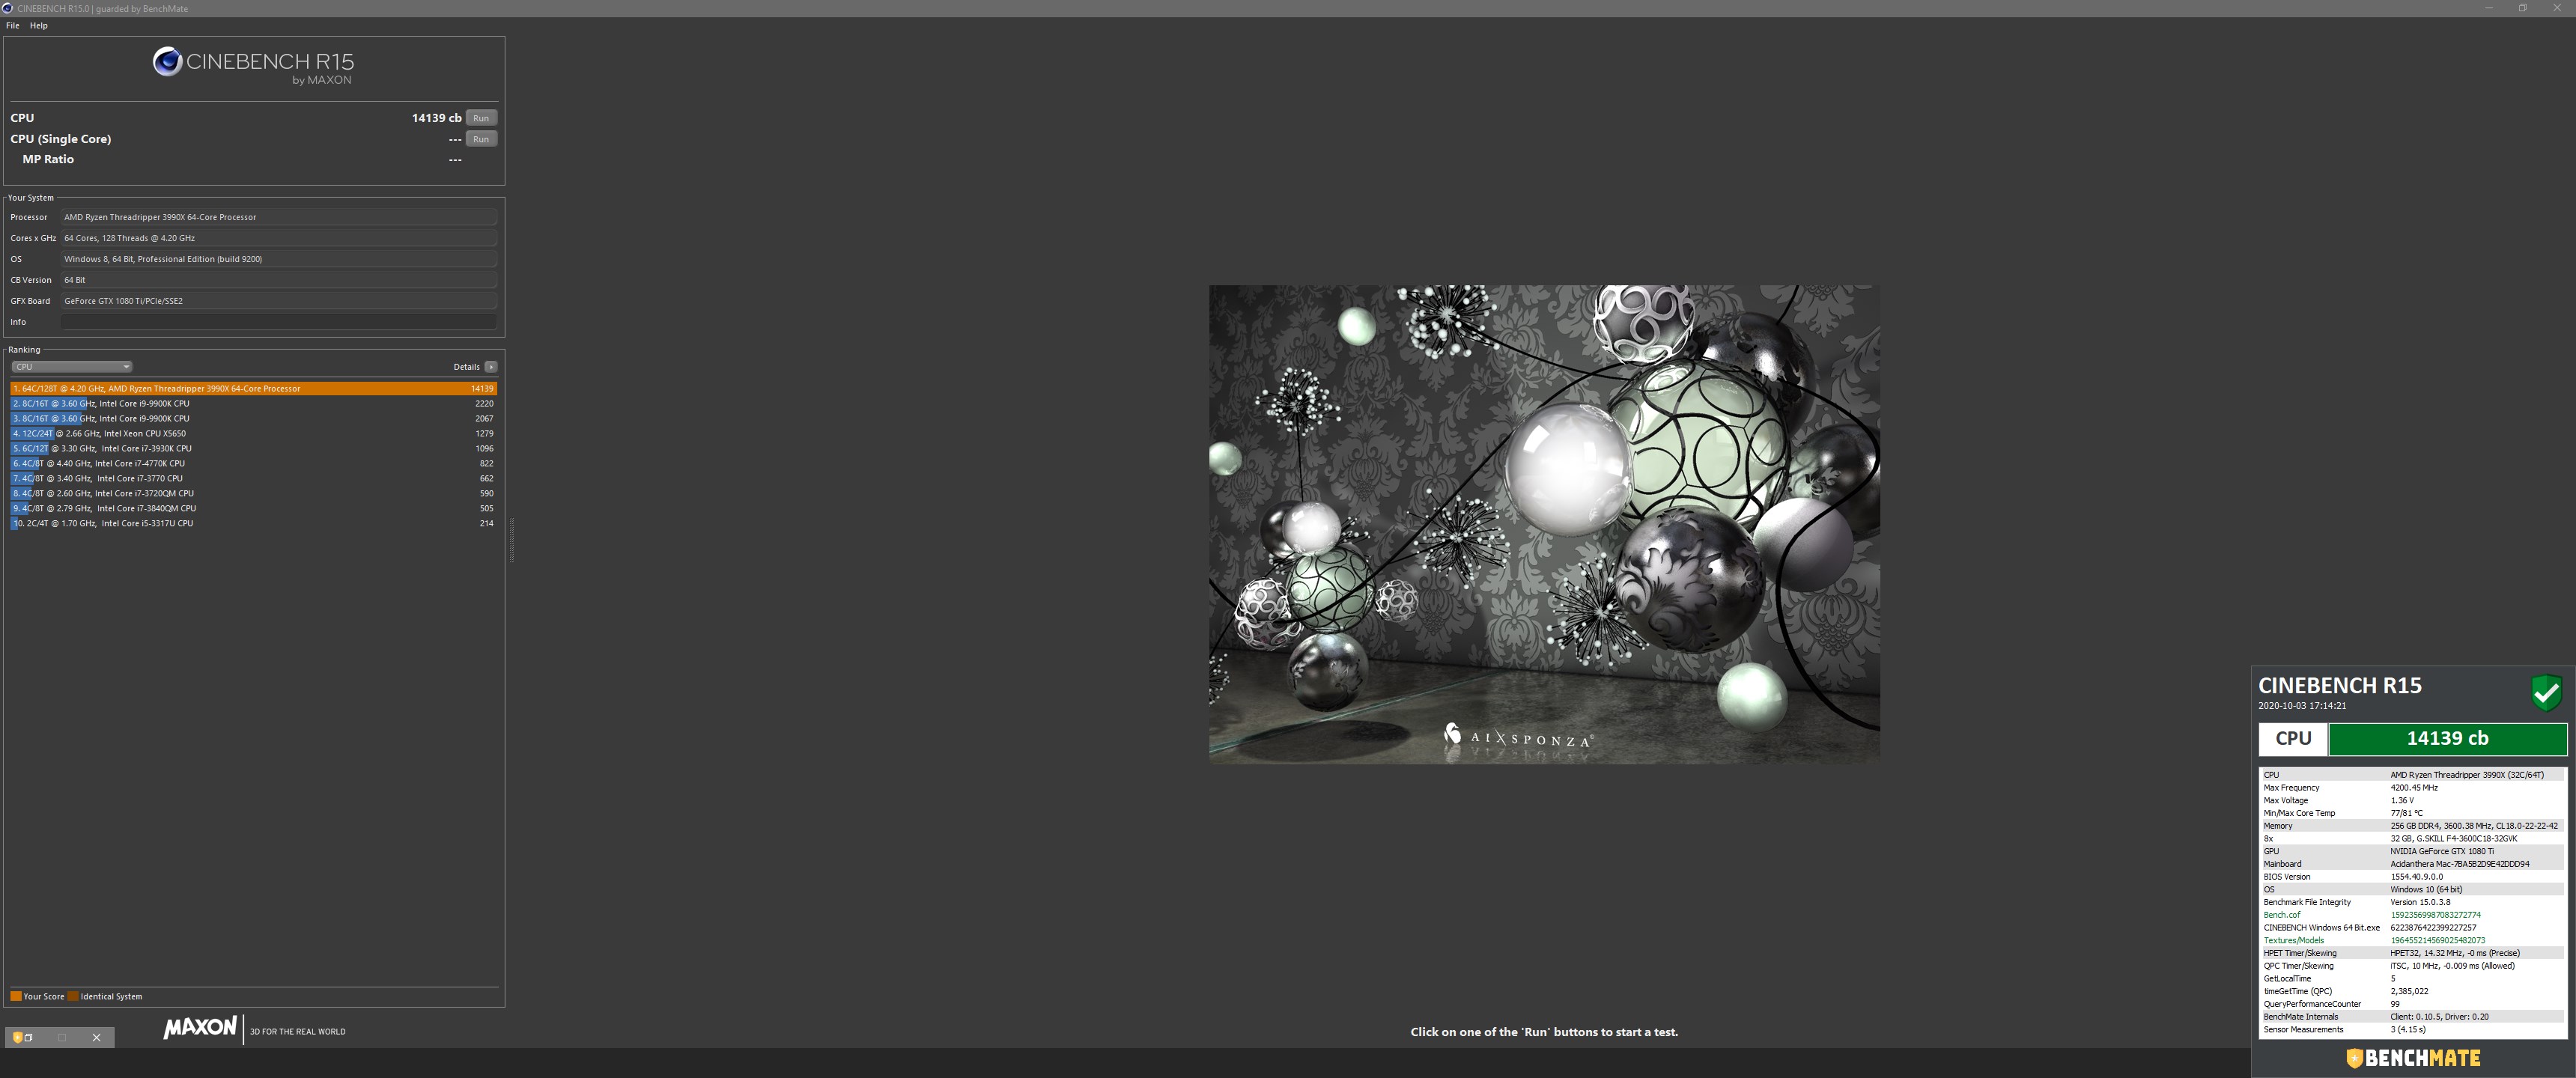Click the Processor field AMD Ryzen Threadripper 3990X

tap(279, 217)
